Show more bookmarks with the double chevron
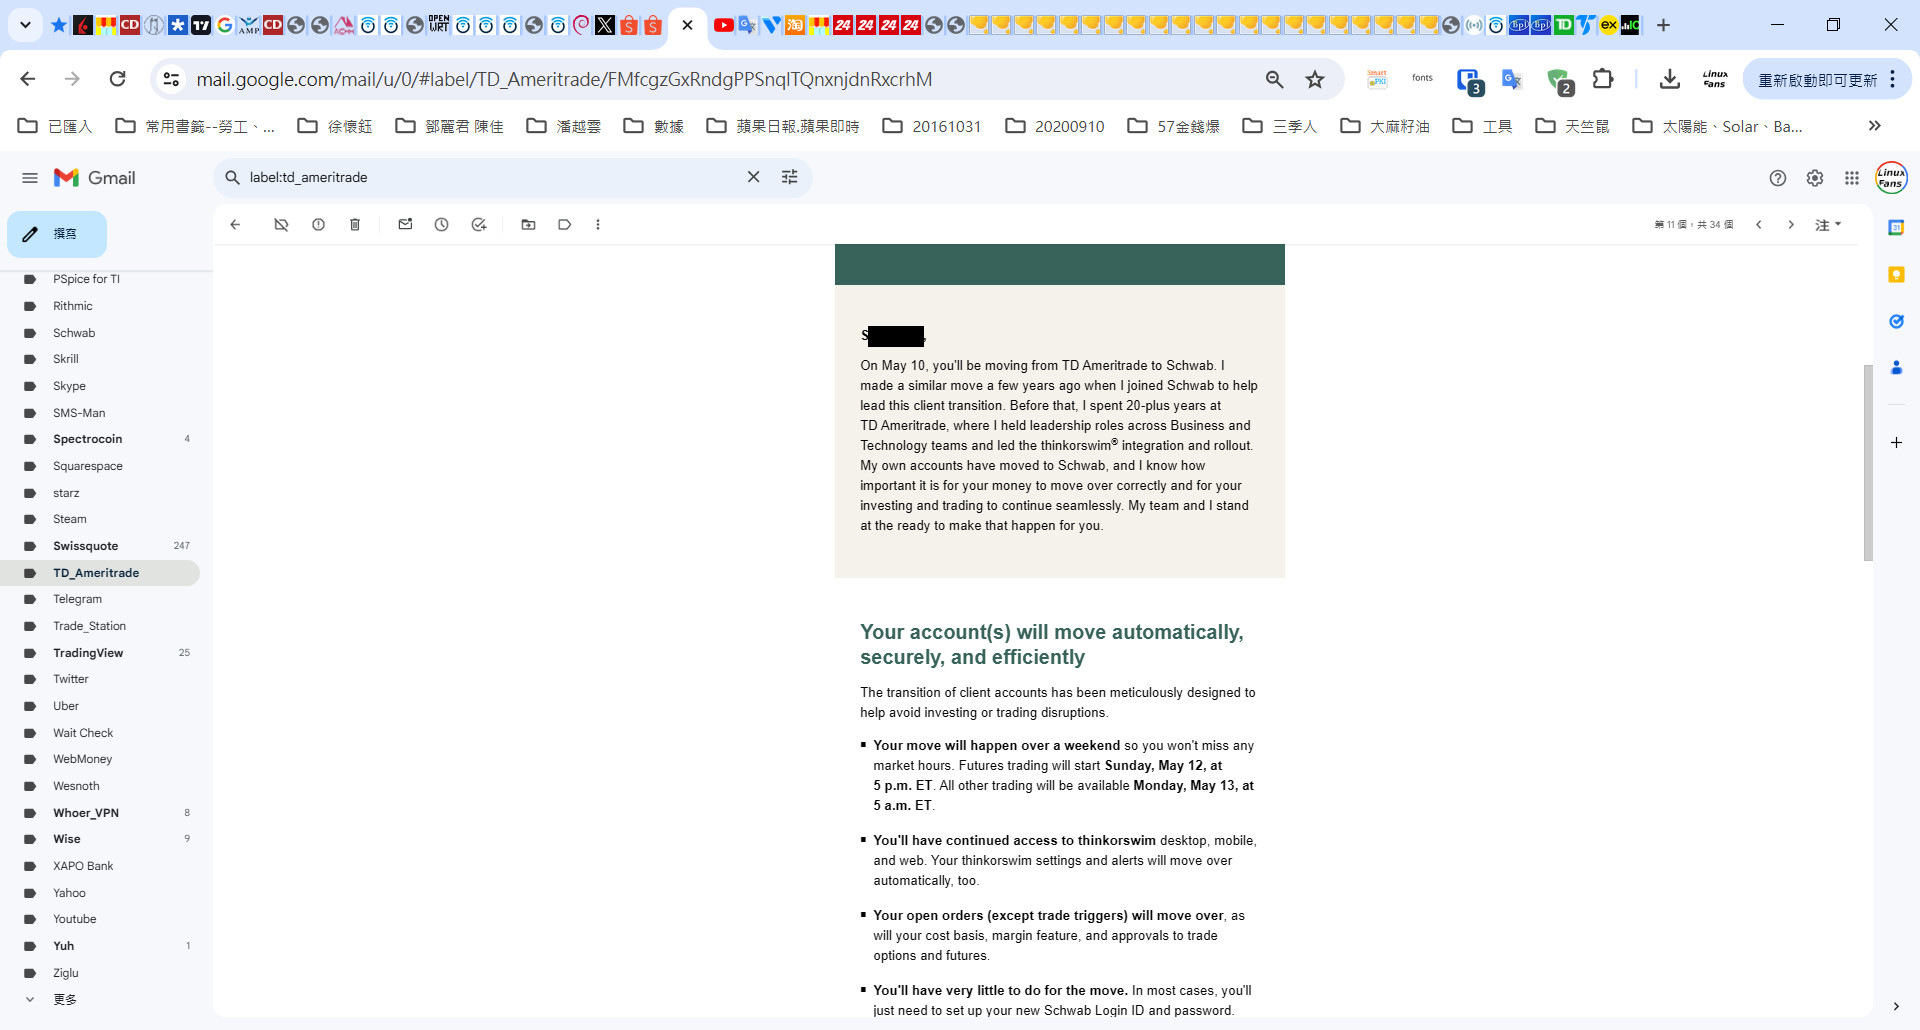1920x1030 pixels. tap(1874, 126)
